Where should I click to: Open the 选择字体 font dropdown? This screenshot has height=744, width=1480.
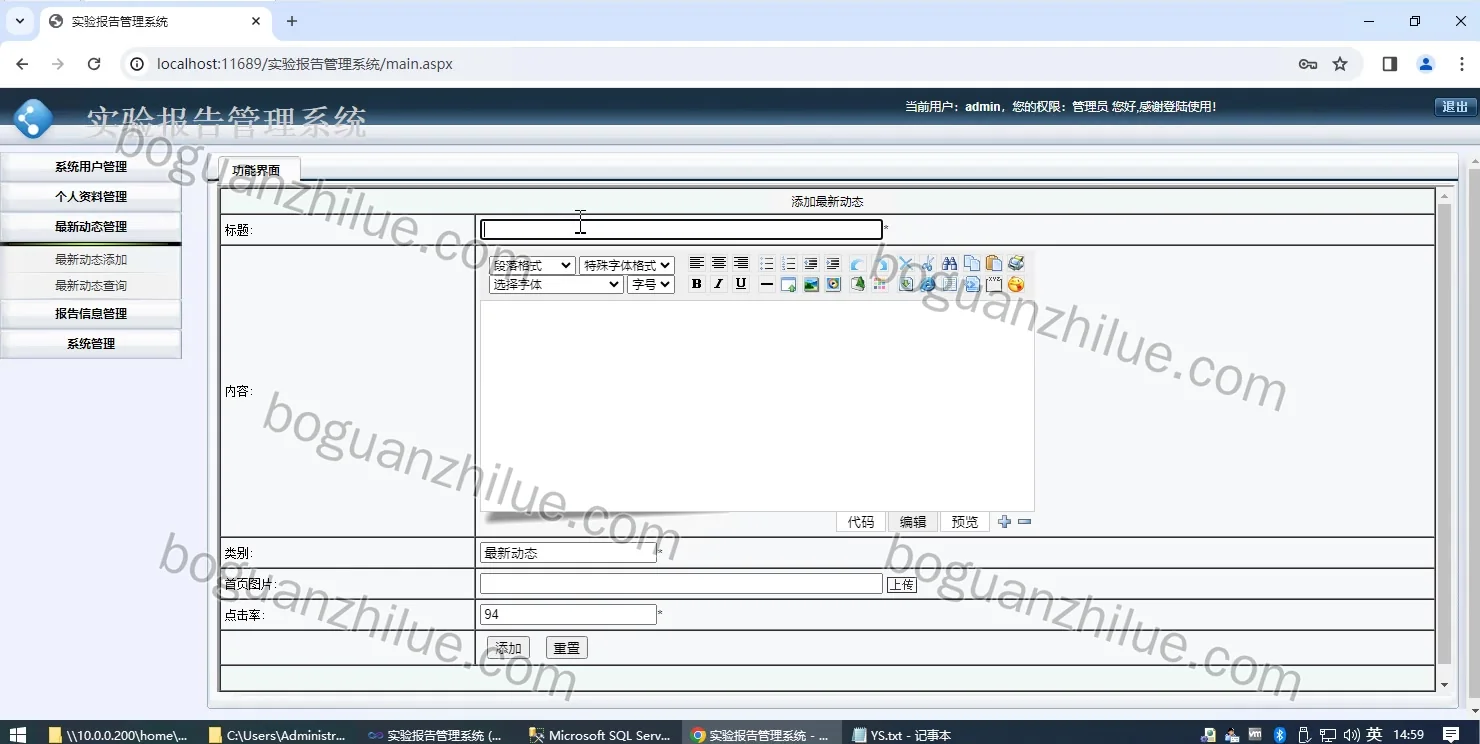[x=556, y=285]
